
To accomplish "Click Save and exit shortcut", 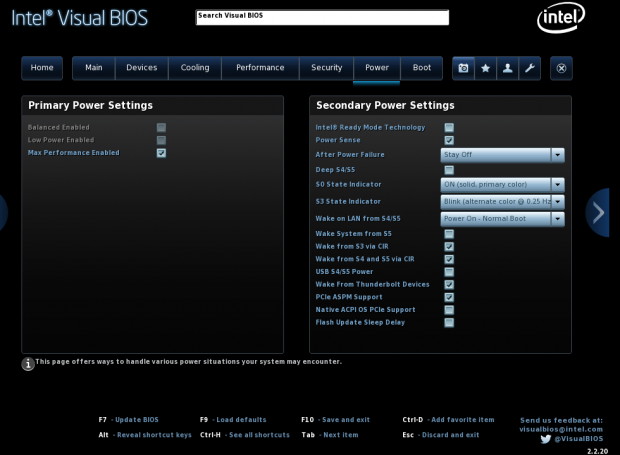I will click(346, 420).
